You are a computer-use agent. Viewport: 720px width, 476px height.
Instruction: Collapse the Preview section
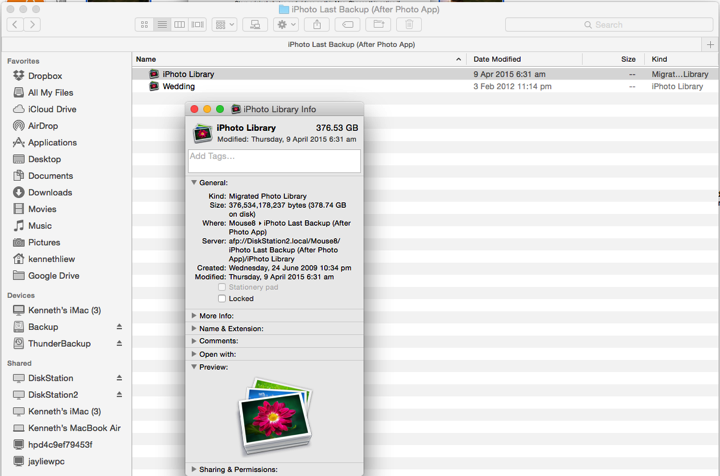pyautogui.click(x=194, y=367)
